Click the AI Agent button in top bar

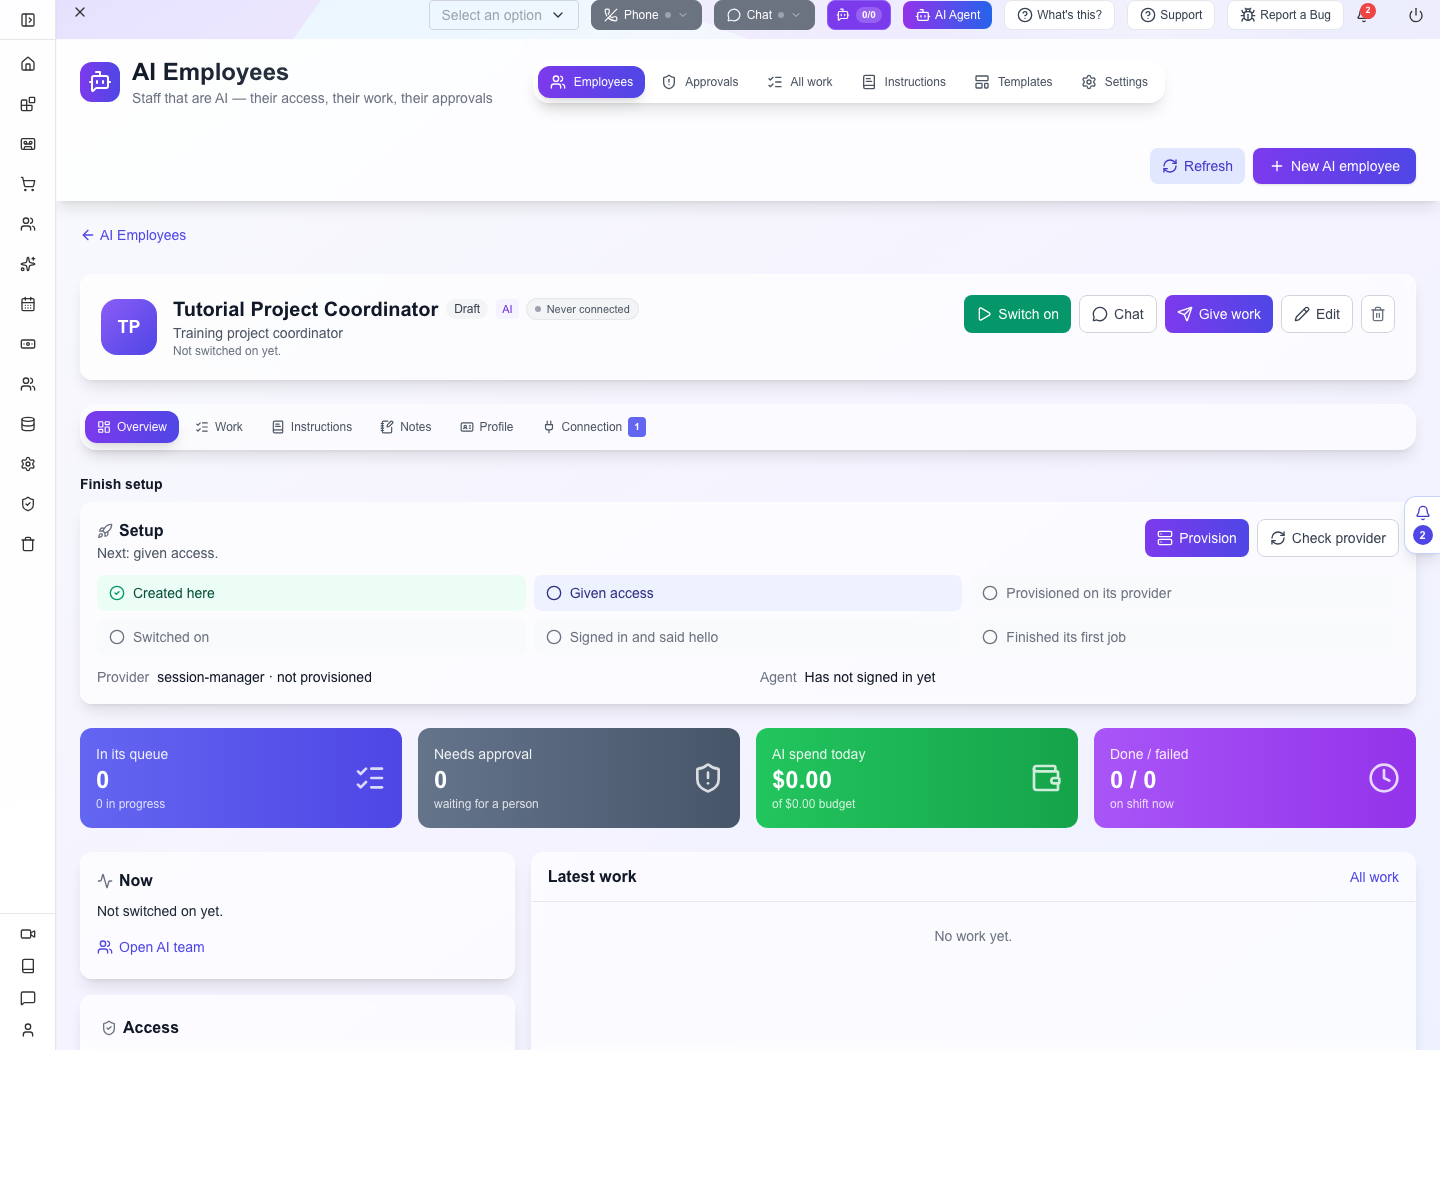click(947, 15)
